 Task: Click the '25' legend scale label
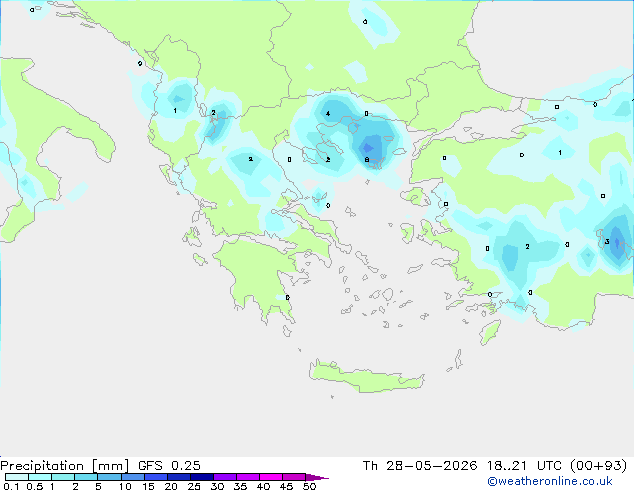click(194, 486)
